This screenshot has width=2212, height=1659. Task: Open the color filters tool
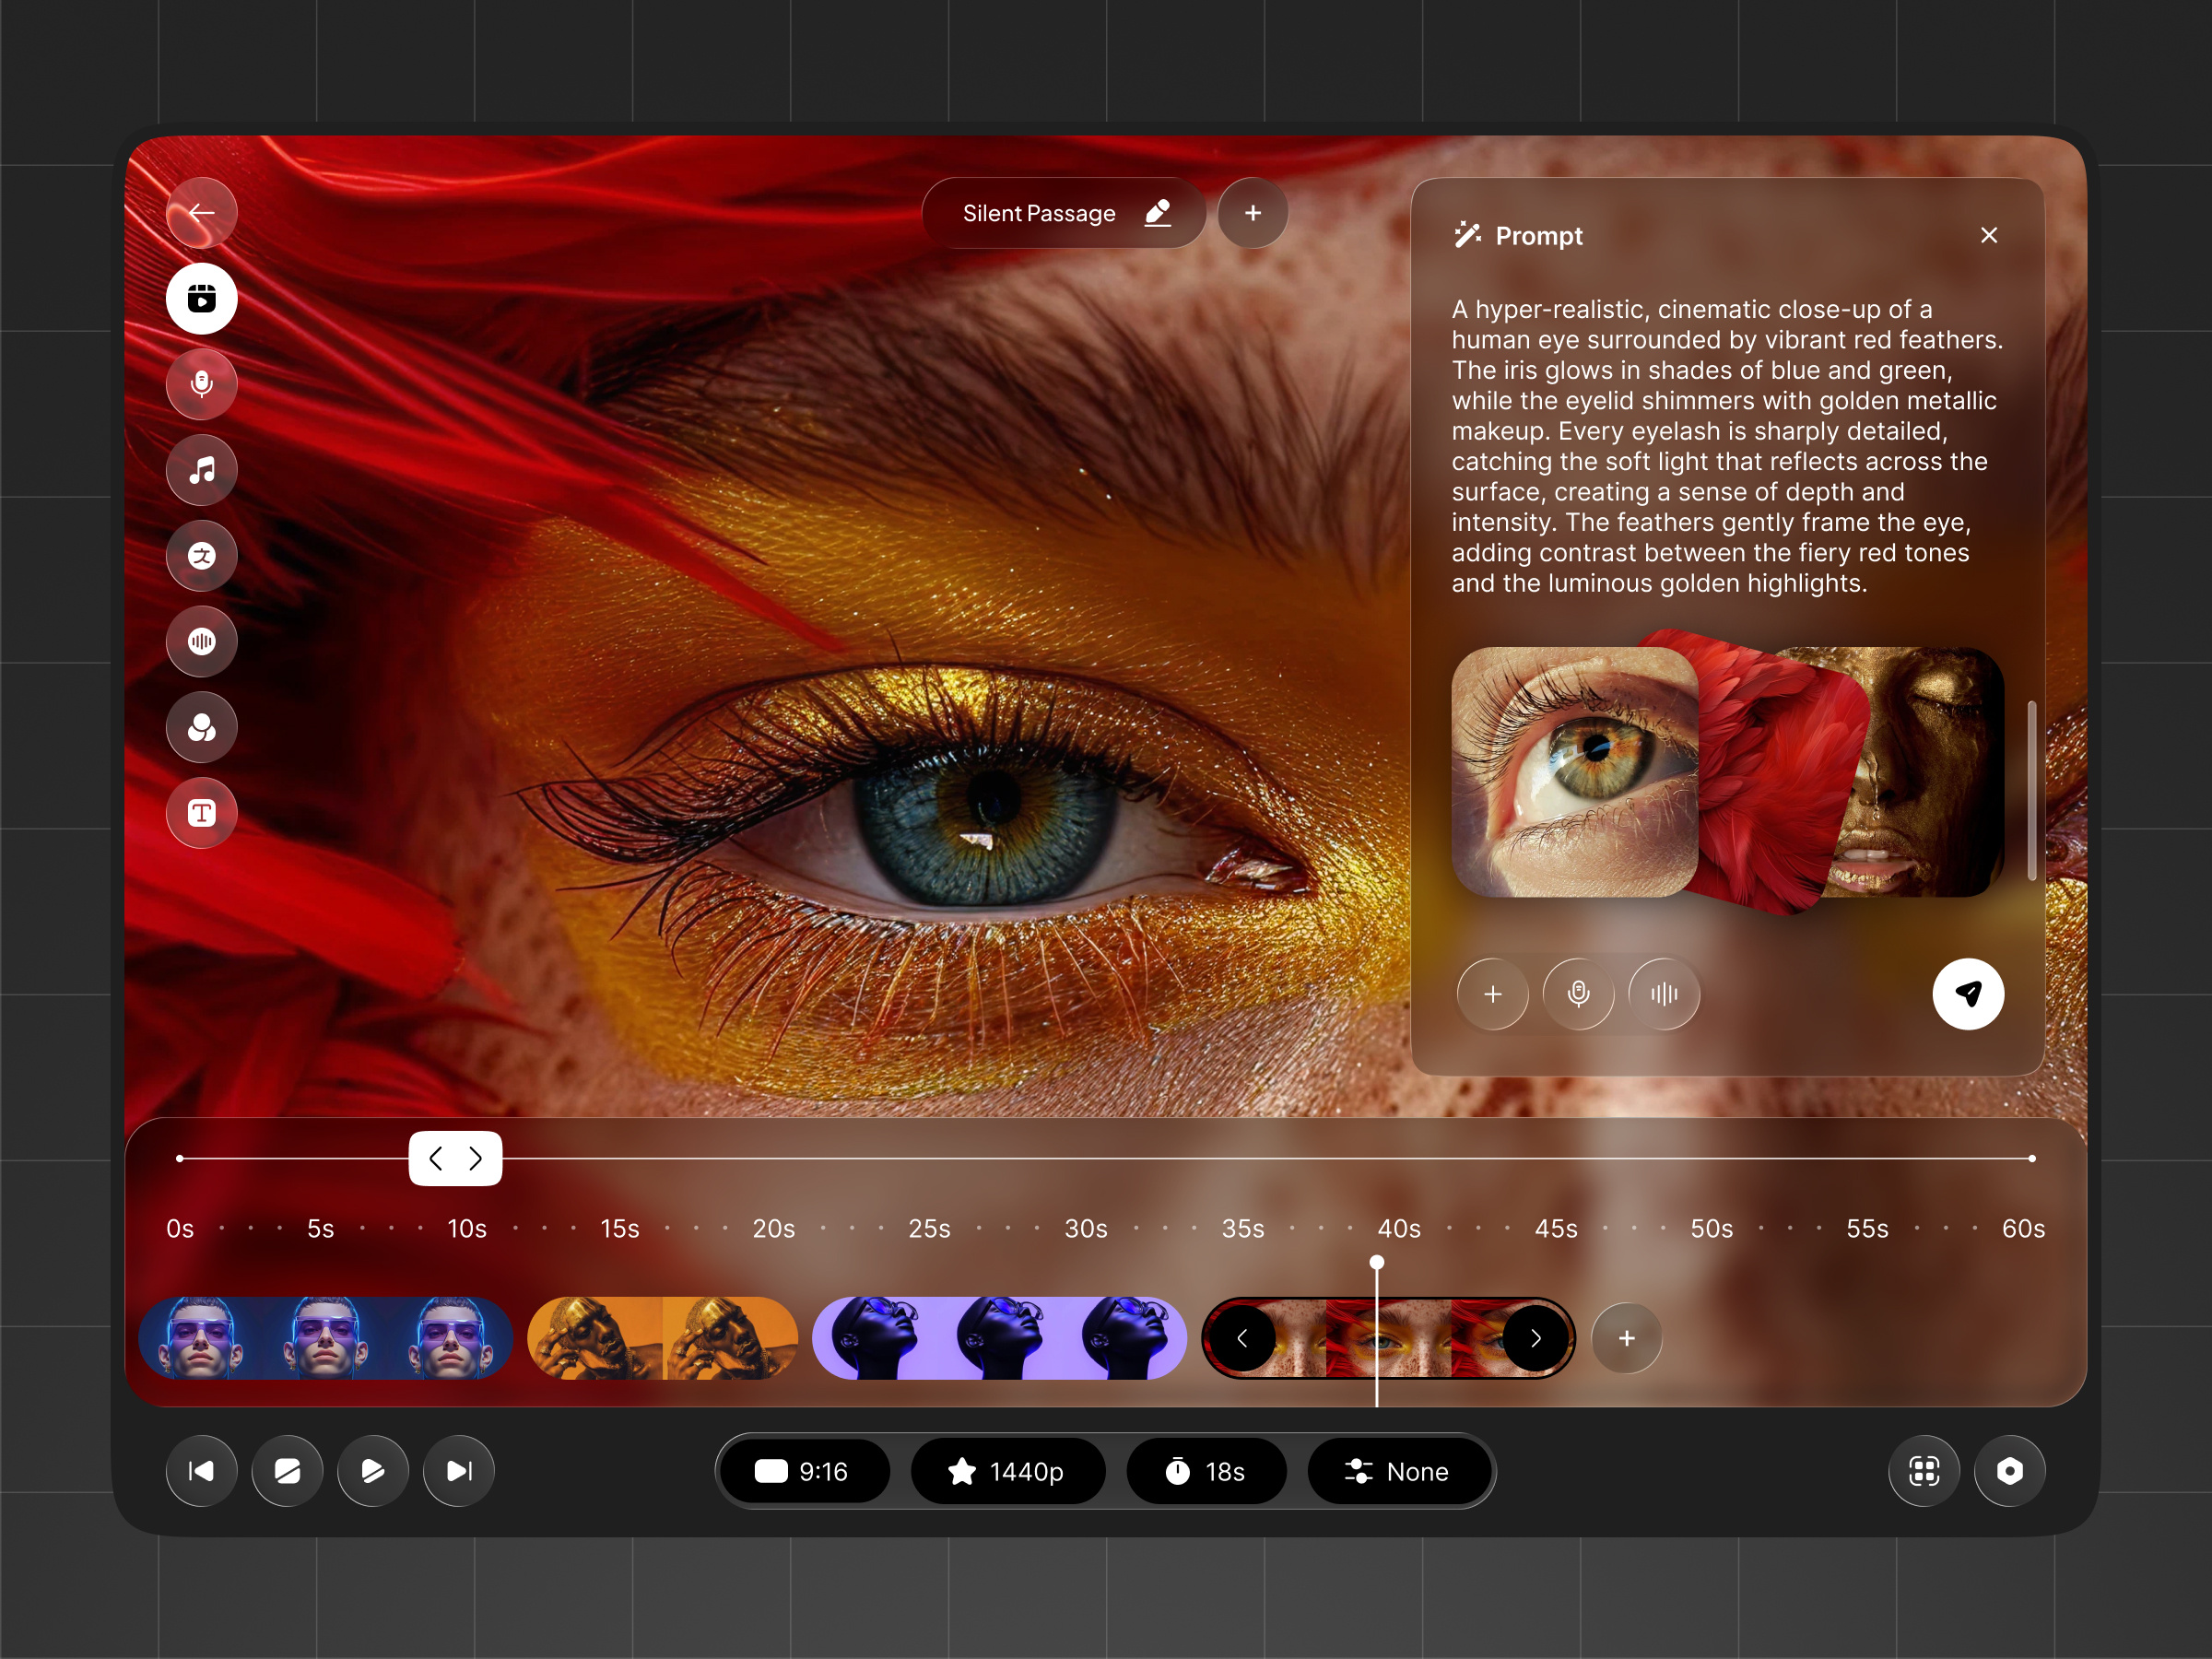[201, 728]
